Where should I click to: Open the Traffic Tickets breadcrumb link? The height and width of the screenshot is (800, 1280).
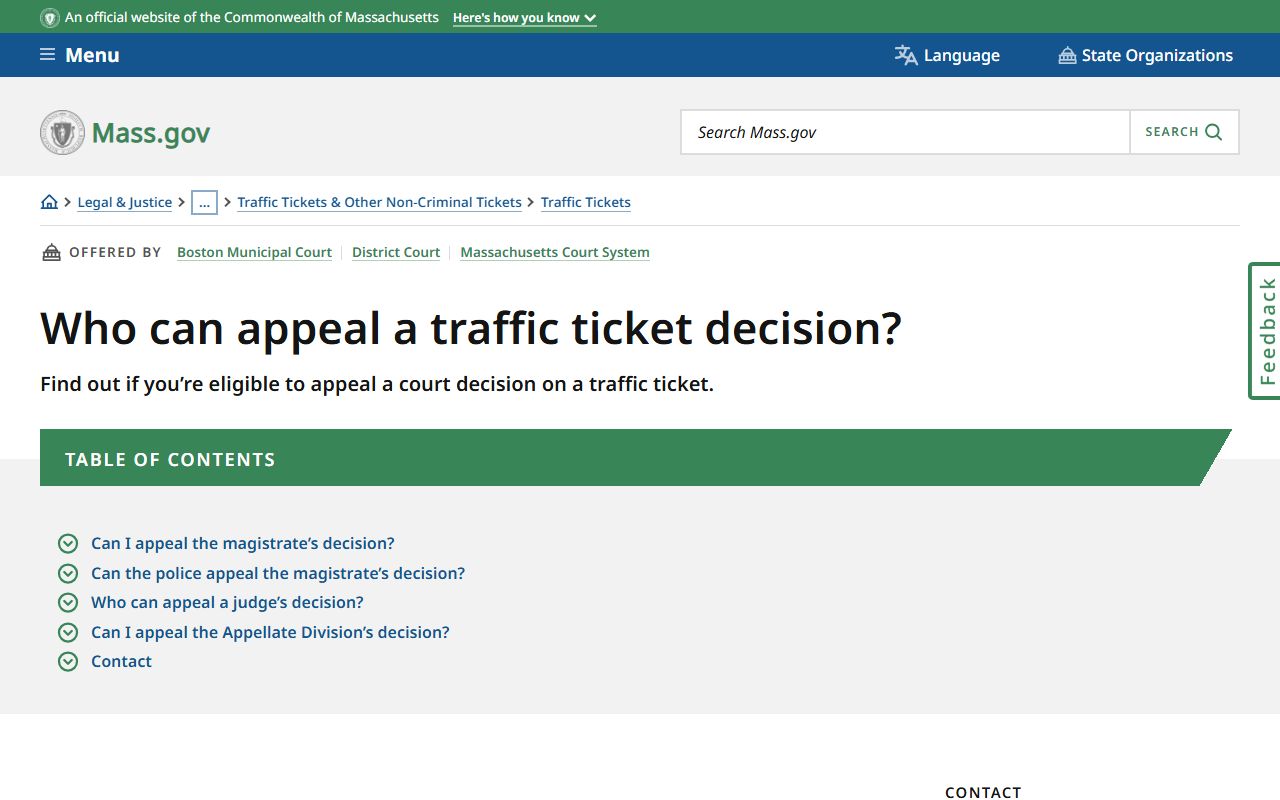tap(586, 202)
